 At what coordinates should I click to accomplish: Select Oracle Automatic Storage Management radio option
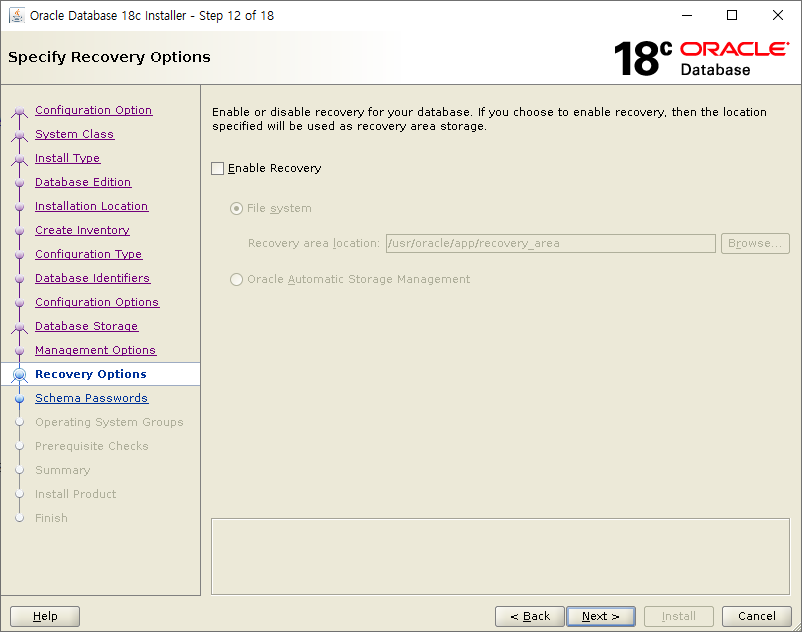click(236, 279)
